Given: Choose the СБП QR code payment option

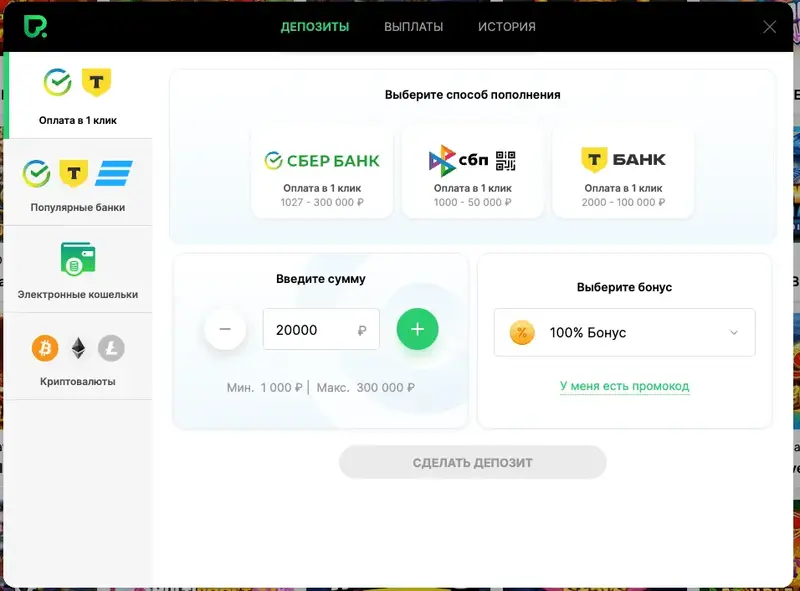Looking at the screenshot, I should click(472, 171).
